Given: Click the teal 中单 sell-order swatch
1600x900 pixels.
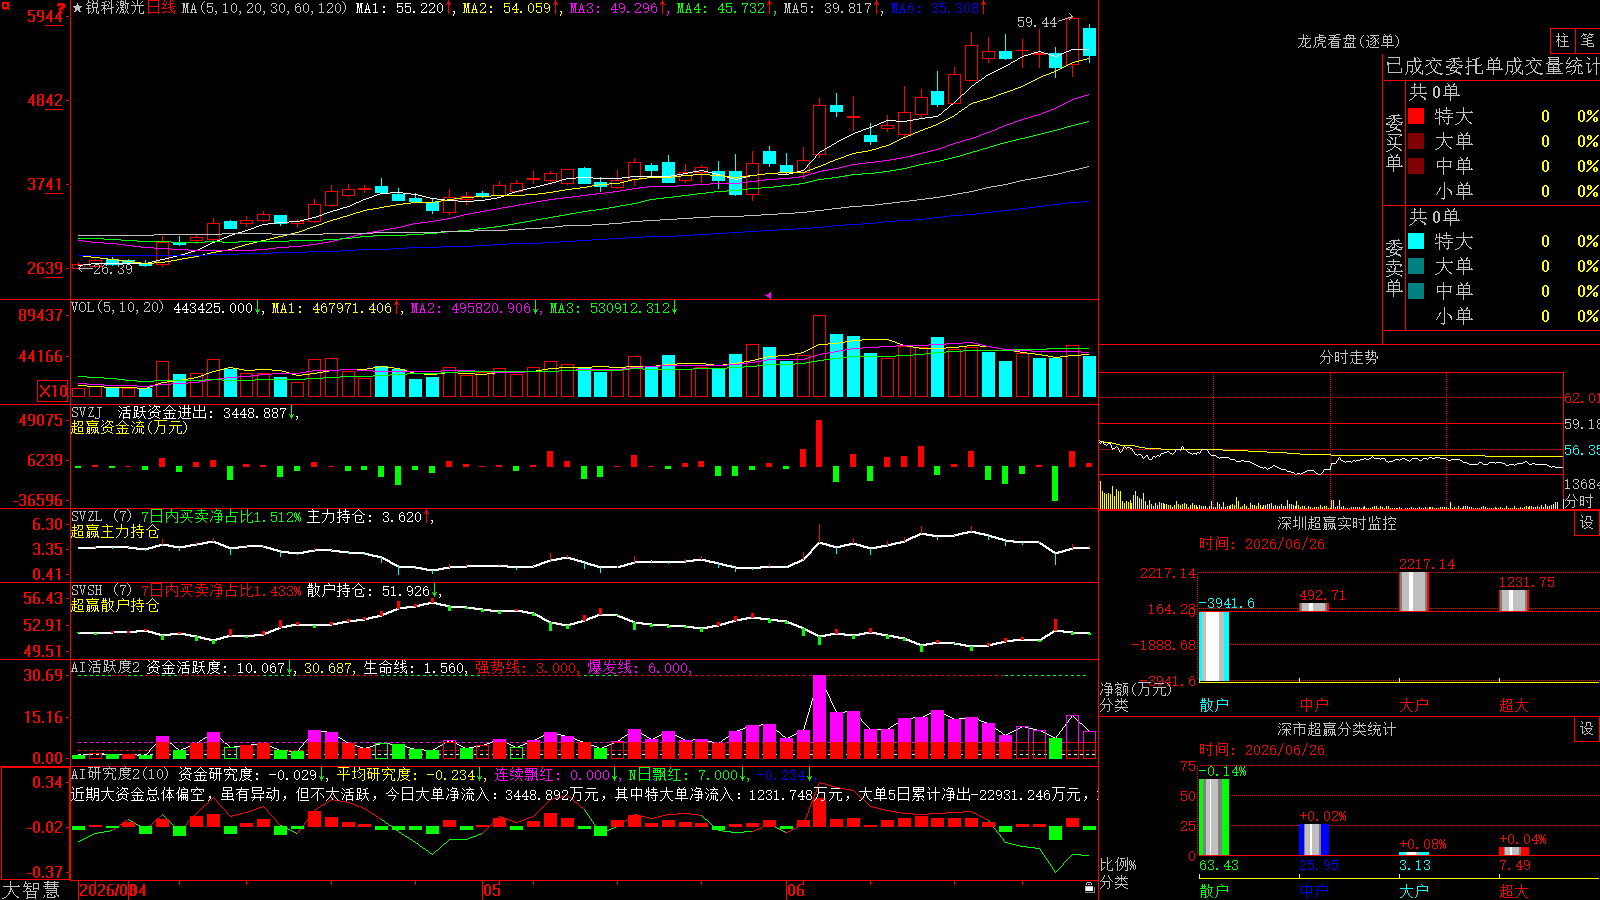Looking at the screenshot, I should [1416, 291].
